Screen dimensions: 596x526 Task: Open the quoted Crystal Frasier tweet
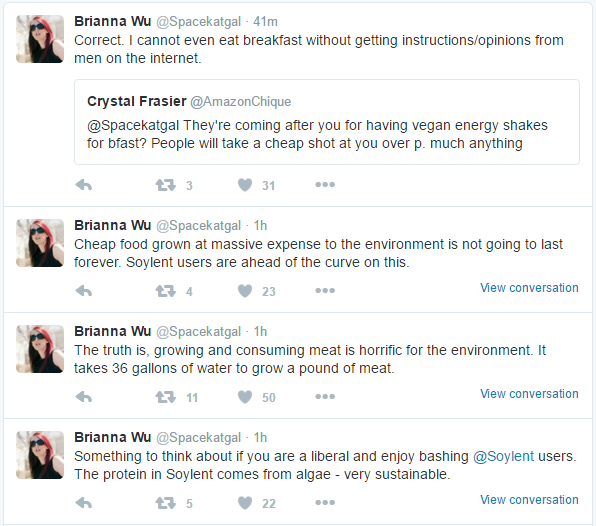point(327,122)
